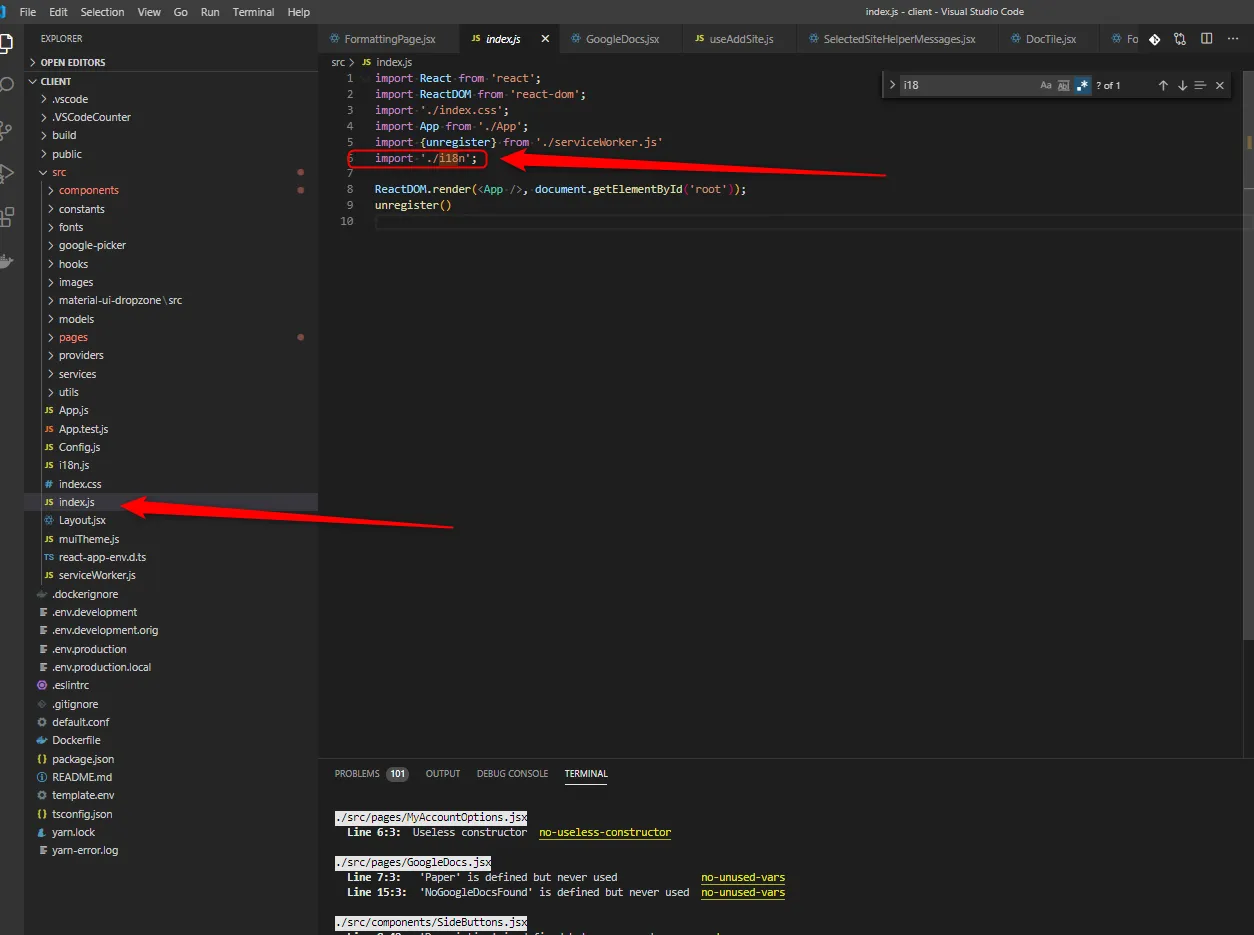Click the find input containing i18
Screen dimensions: 1254x935
(x=967, y=85)
